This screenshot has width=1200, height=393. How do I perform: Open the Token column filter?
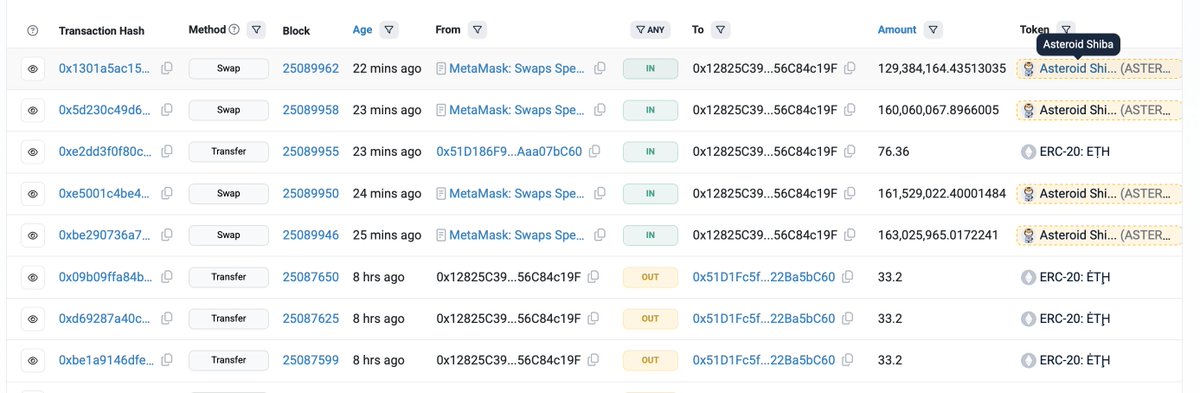point(1066,30)
